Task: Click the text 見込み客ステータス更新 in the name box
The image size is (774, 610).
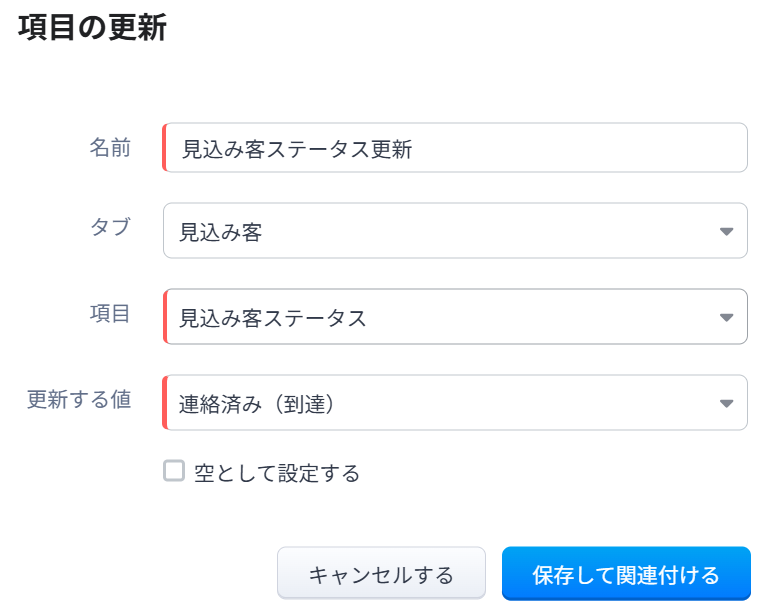Action: (x=296, y=149)
